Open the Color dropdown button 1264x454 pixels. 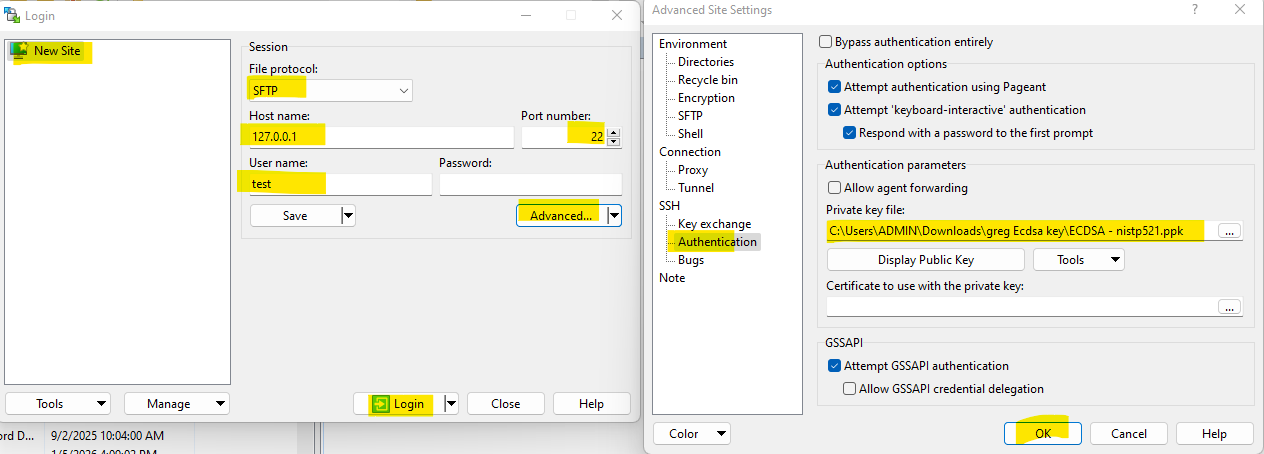point(691,434)
